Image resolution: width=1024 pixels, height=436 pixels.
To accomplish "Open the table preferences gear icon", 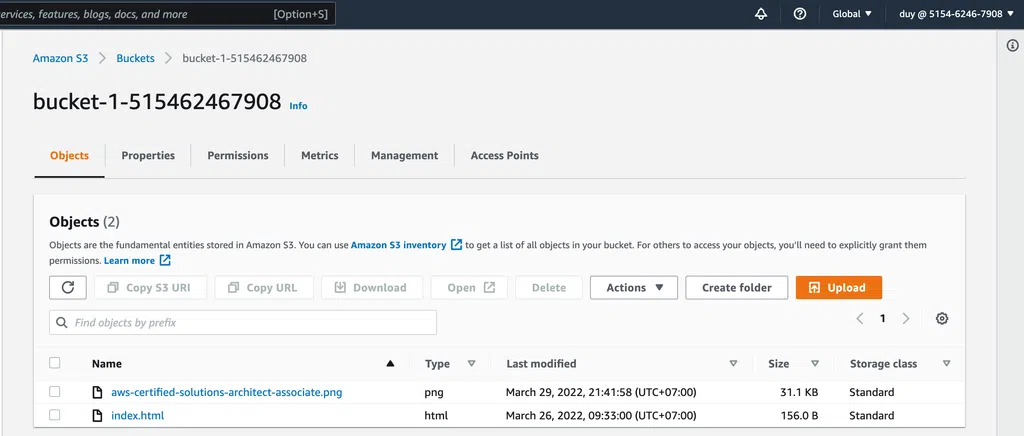I will point(942,319).
